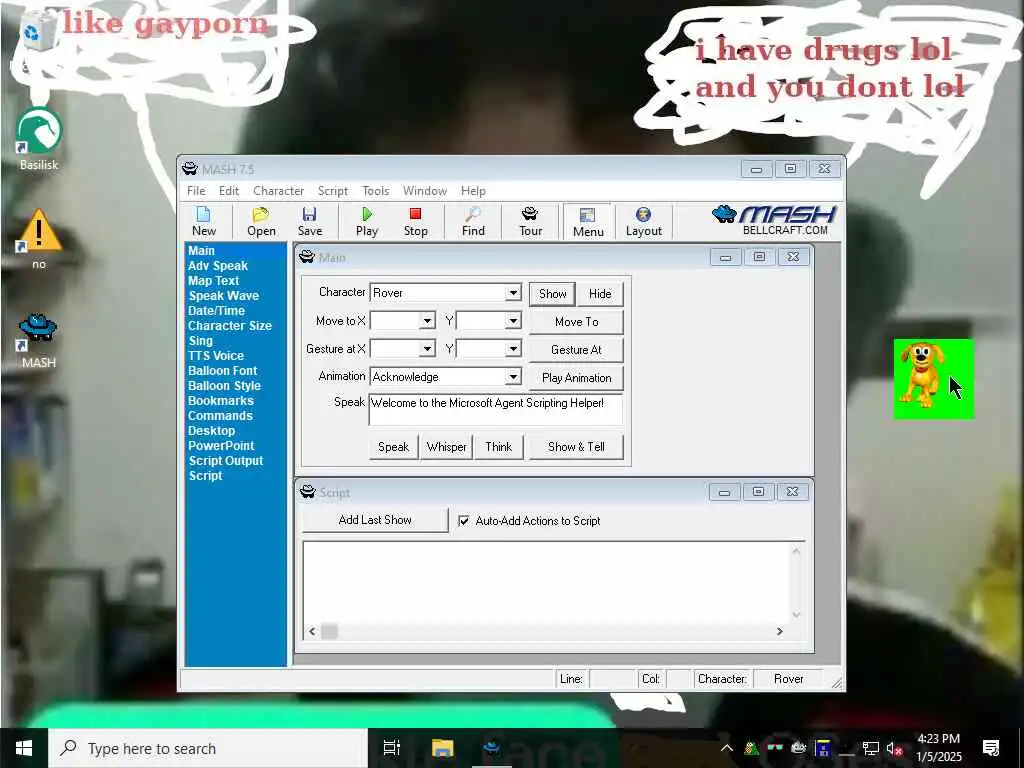Click the Gesture At button
This screenshot has width=1024, height=768.
click(576, 349)
